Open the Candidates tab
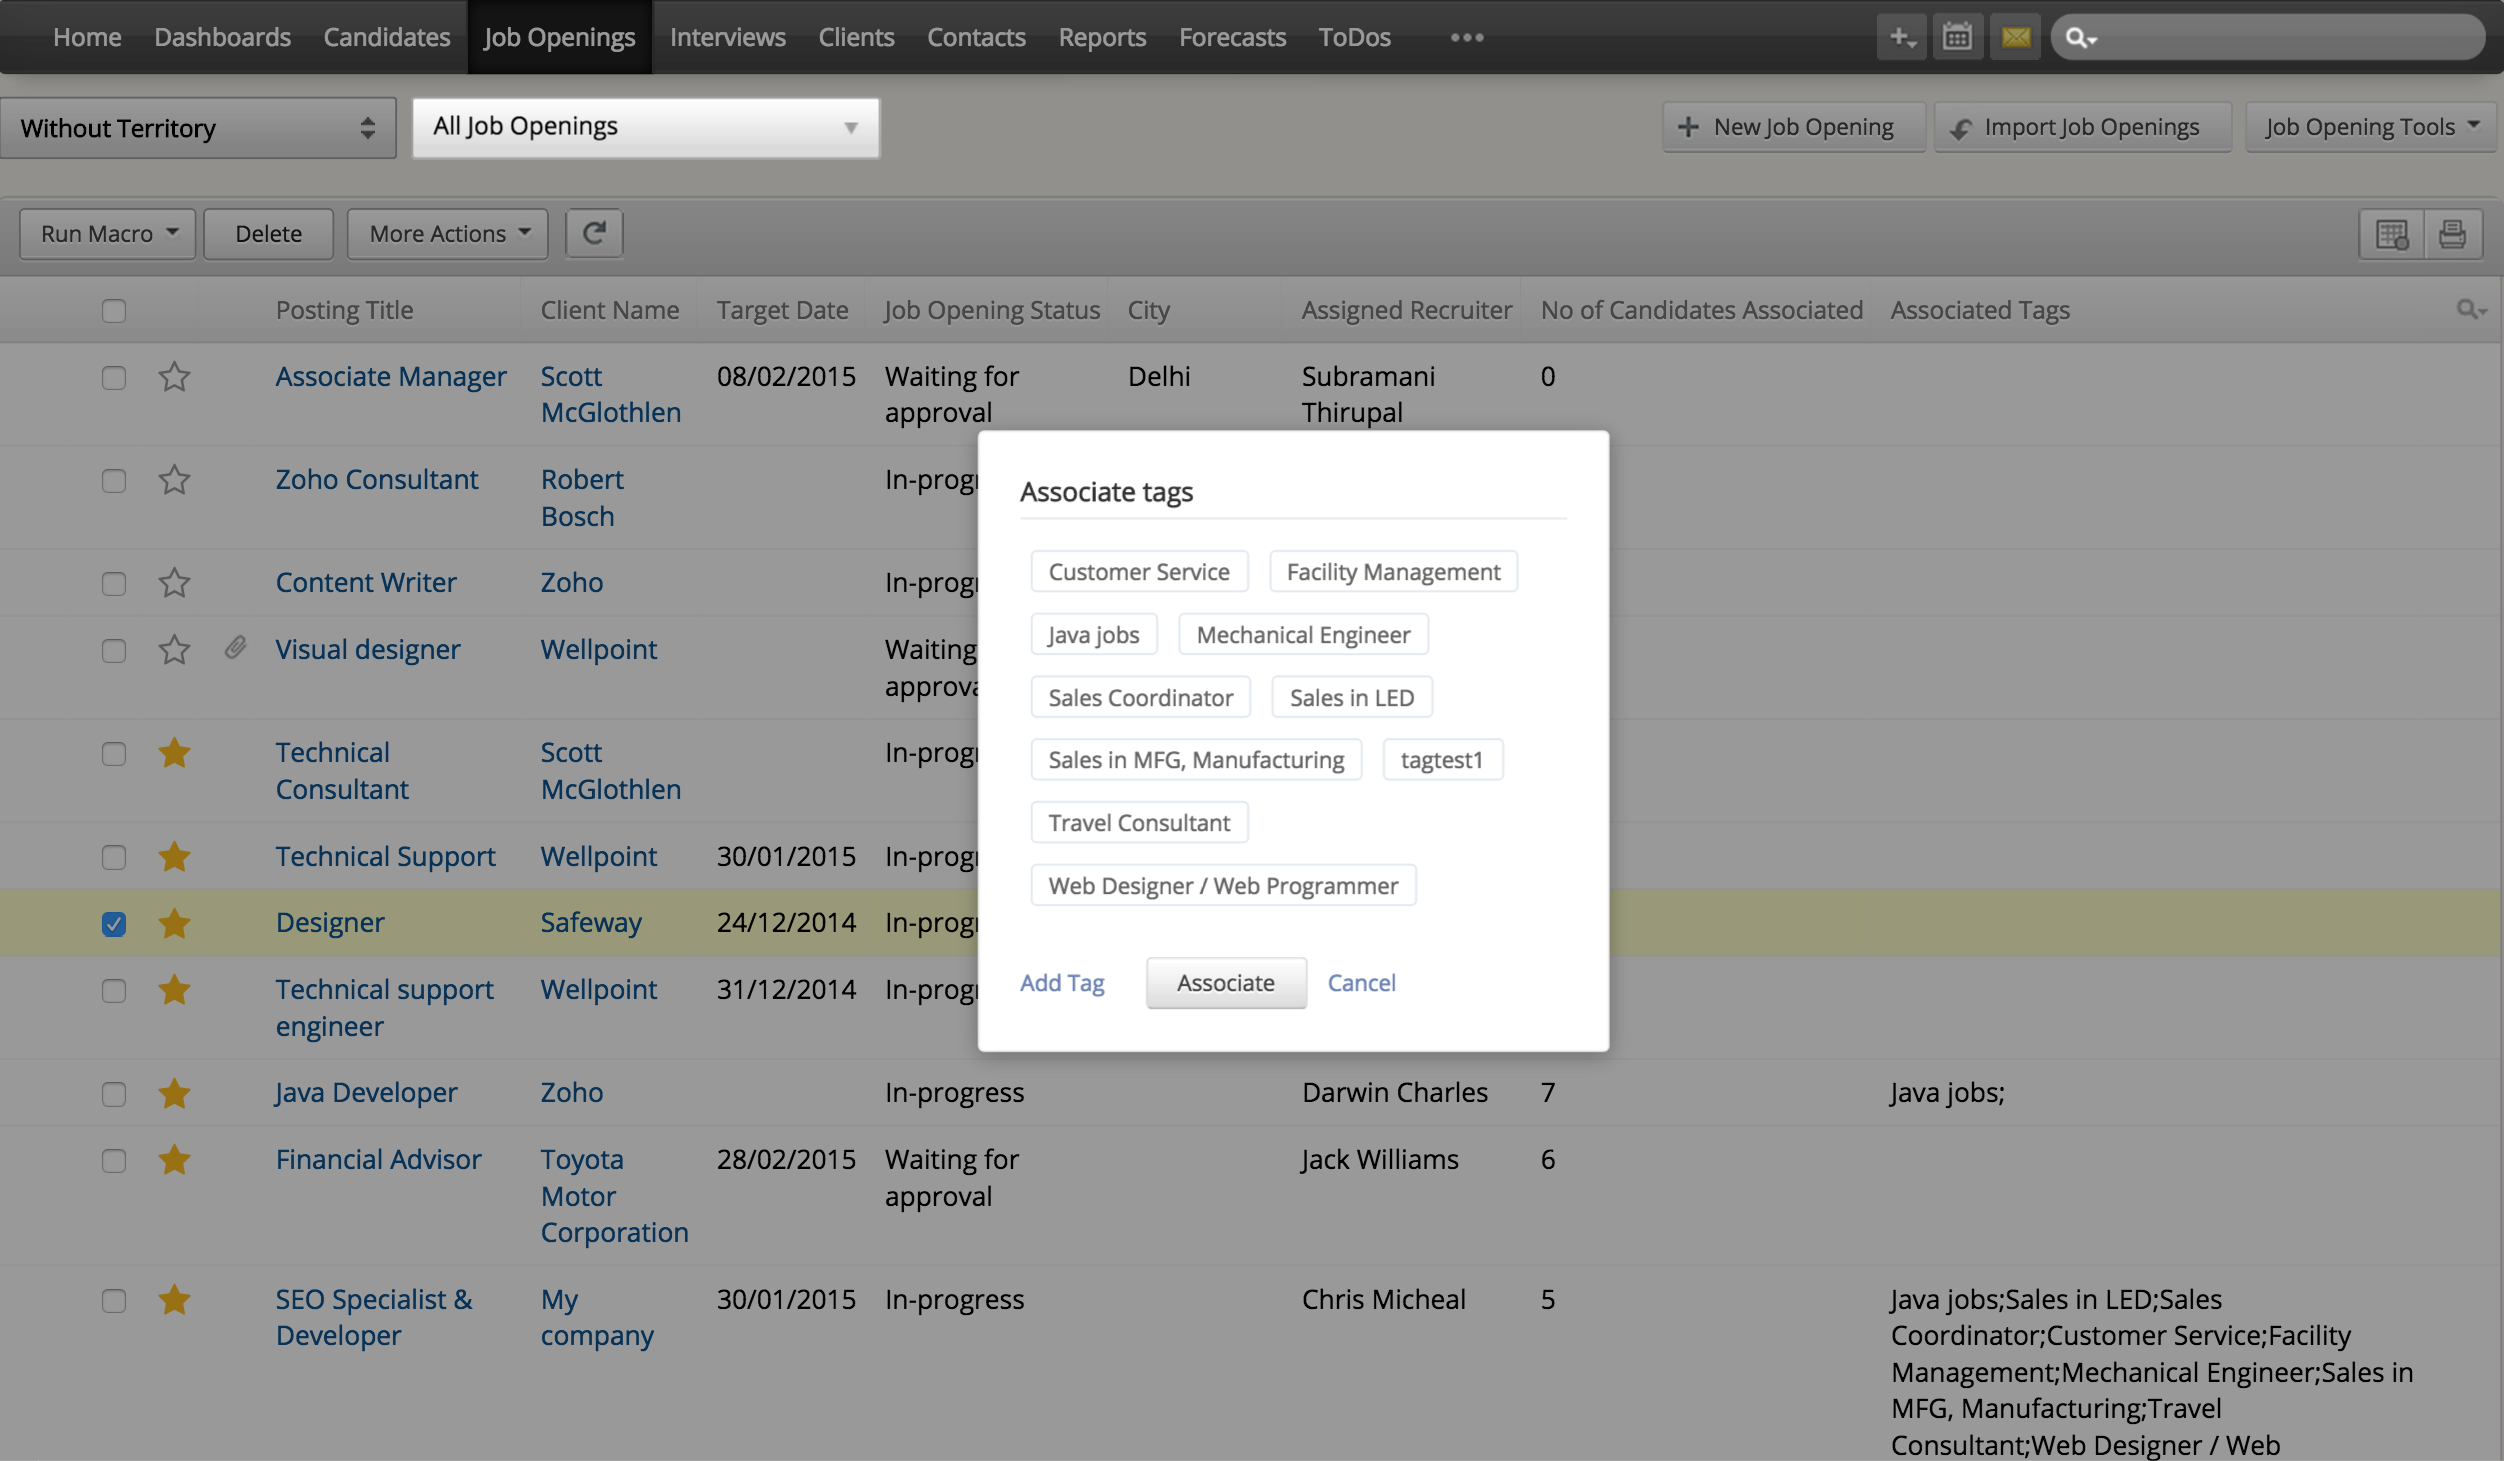The width and height of the screenshot is (2504, 1461). click(386, 37)
